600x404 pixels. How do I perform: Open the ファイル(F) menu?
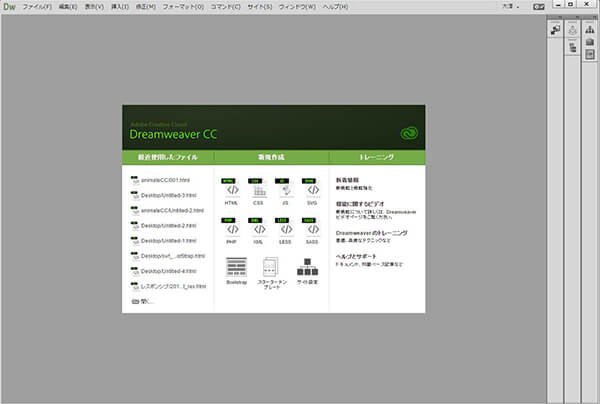[x=37, y=7]
